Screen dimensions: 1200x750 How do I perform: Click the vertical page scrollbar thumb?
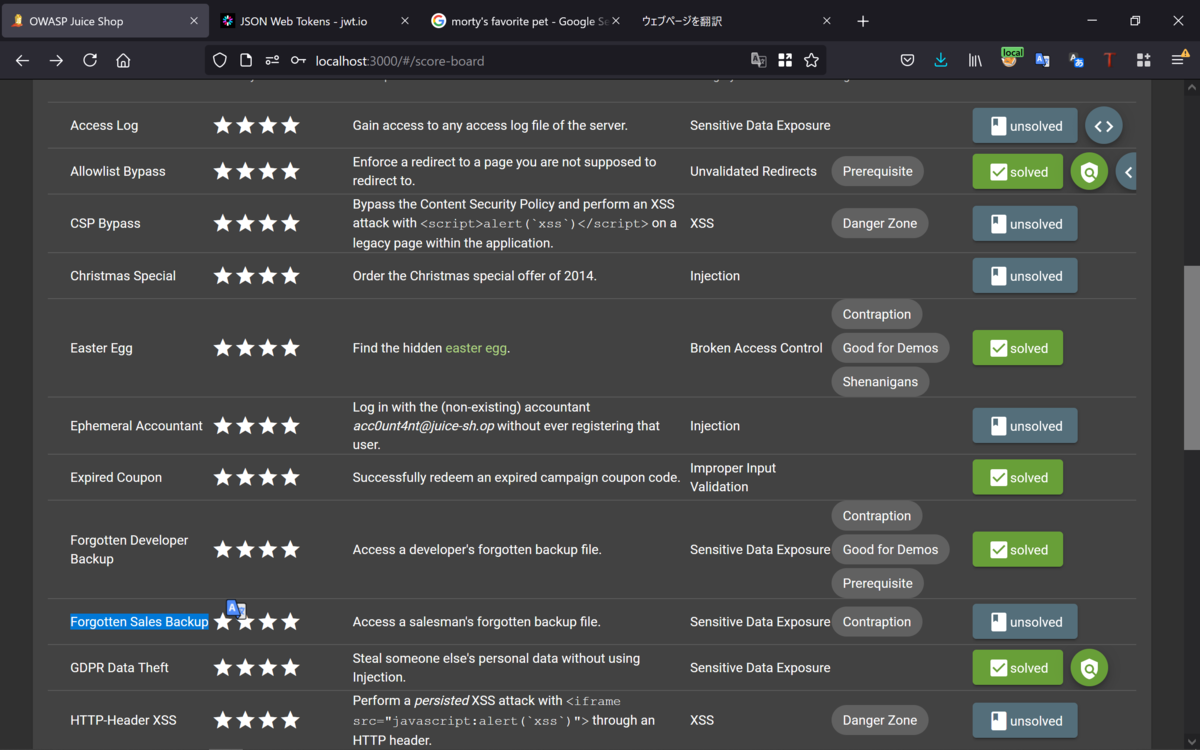1192,357
